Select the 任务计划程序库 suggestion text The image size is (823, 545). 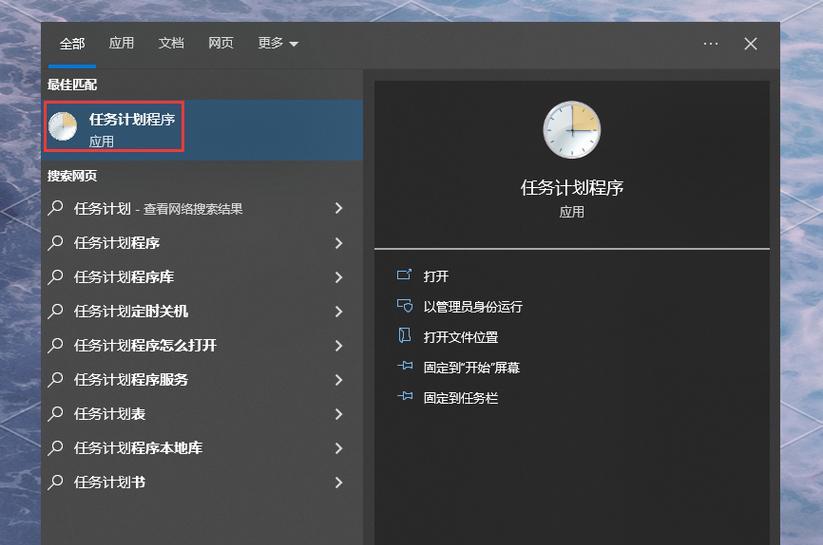[123, 277]
